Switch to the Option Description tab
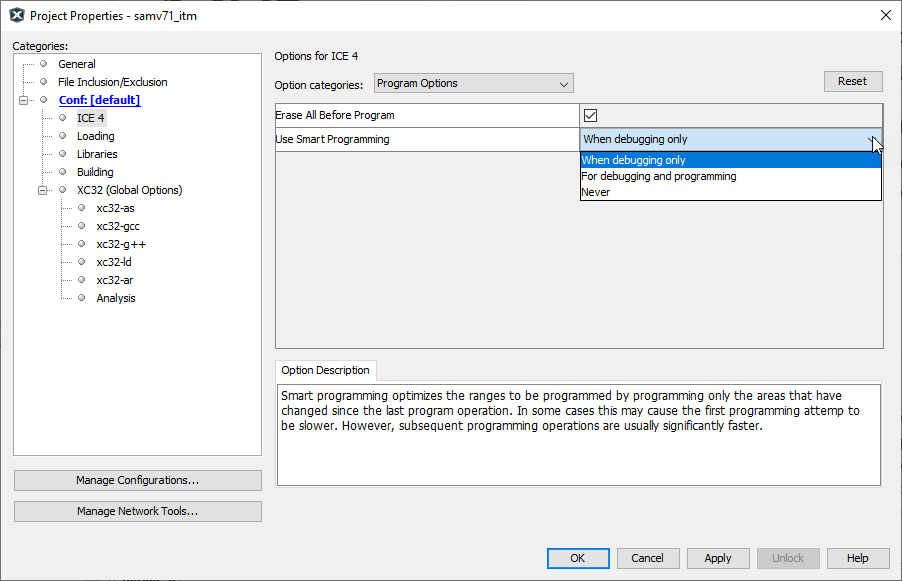The height and width of the screenshot is (581, 902). [325, 370]
